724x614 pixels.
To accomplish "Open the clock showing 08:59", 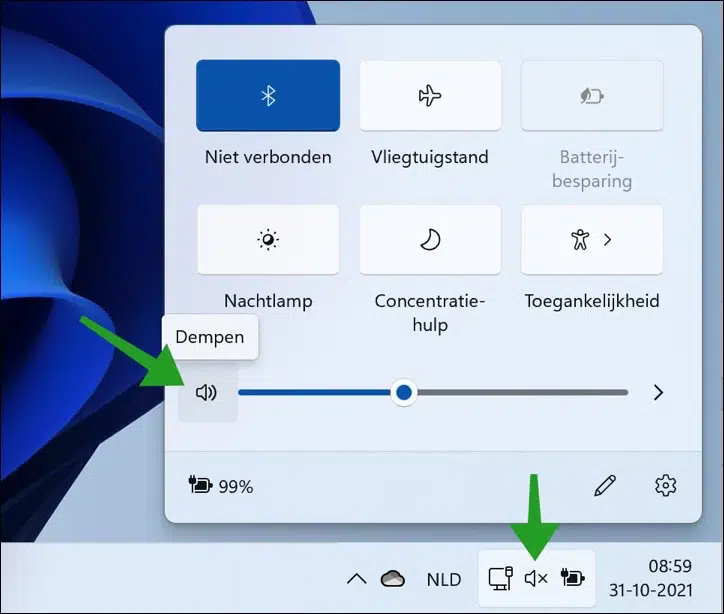I will pos(670,566).
